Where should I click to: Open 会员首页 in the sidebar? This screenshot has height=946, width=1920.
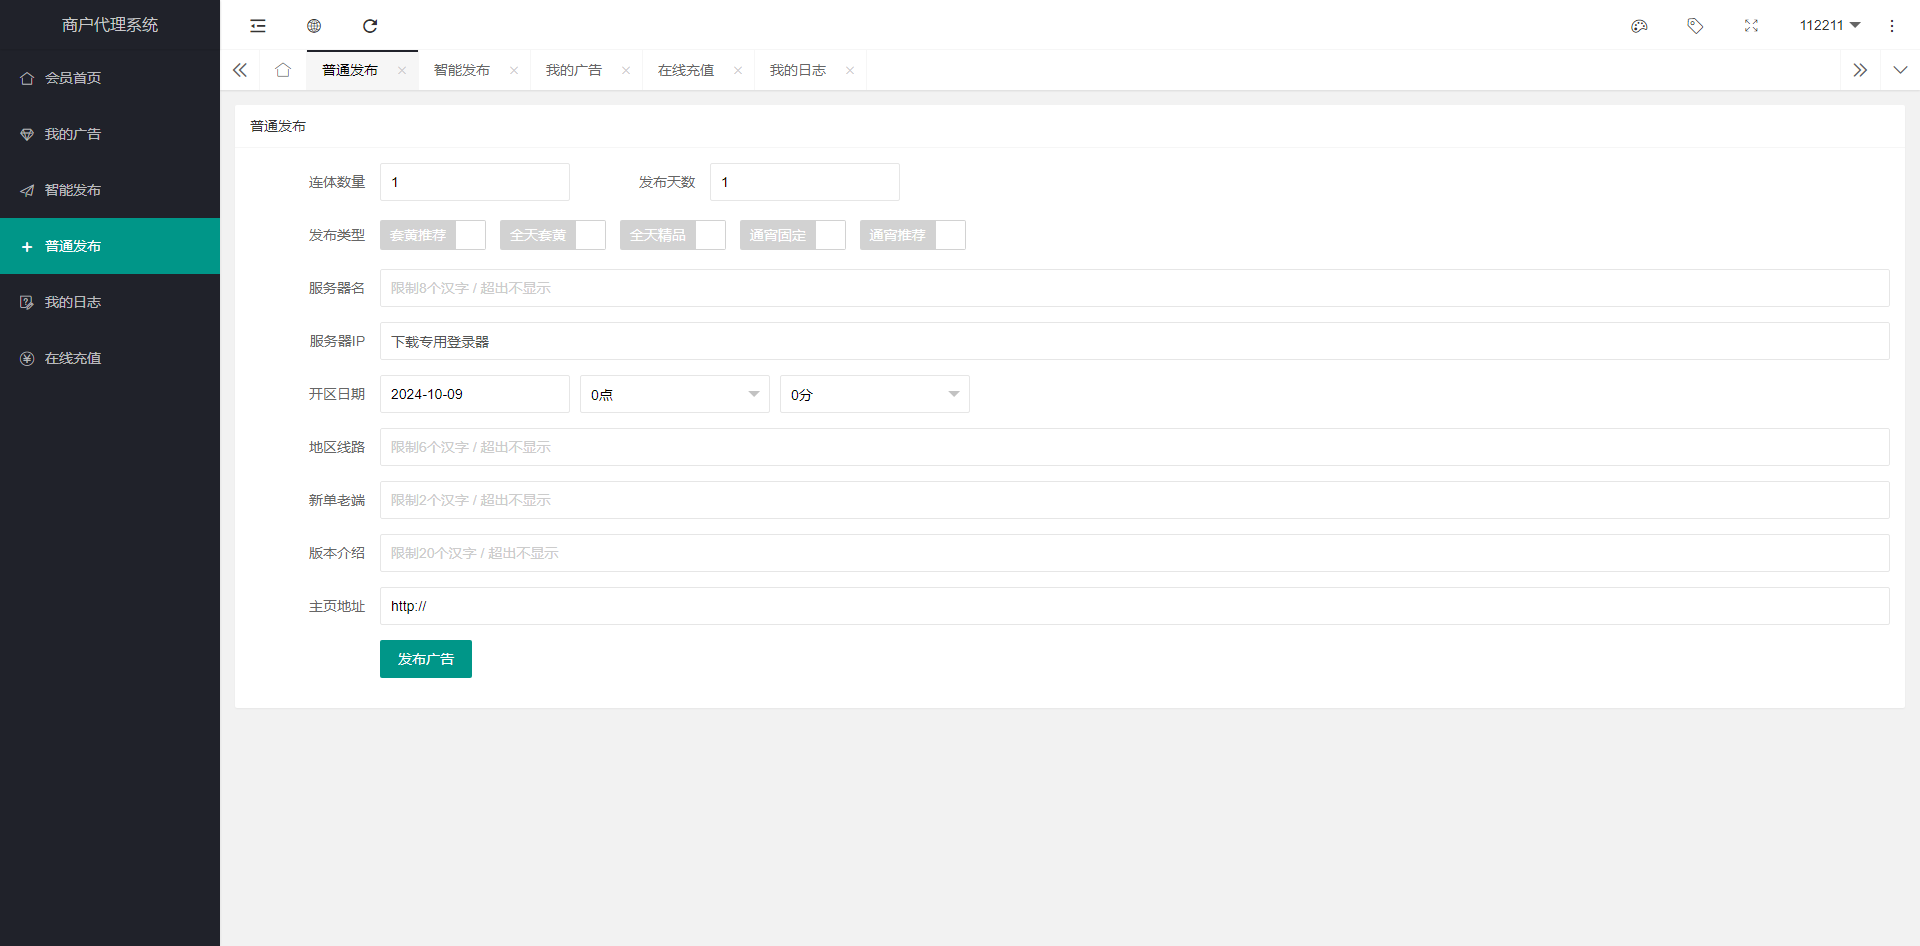click(110, 78)
